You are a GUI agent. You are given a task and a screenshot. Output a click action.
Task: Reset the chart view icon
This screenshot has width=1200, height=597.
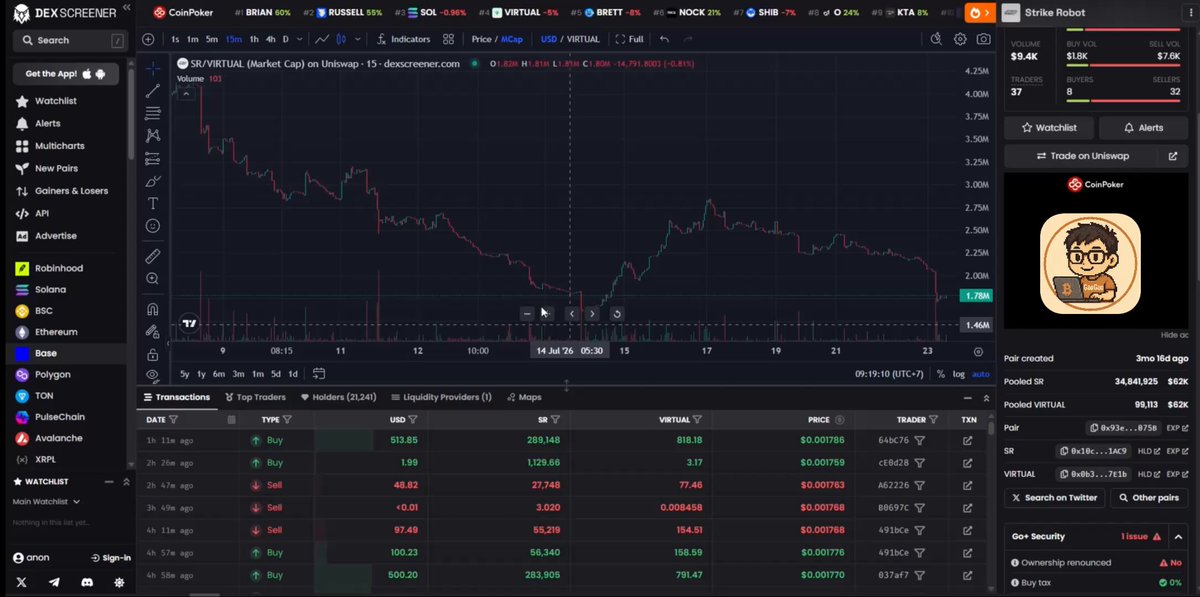(x=617, y=313)
